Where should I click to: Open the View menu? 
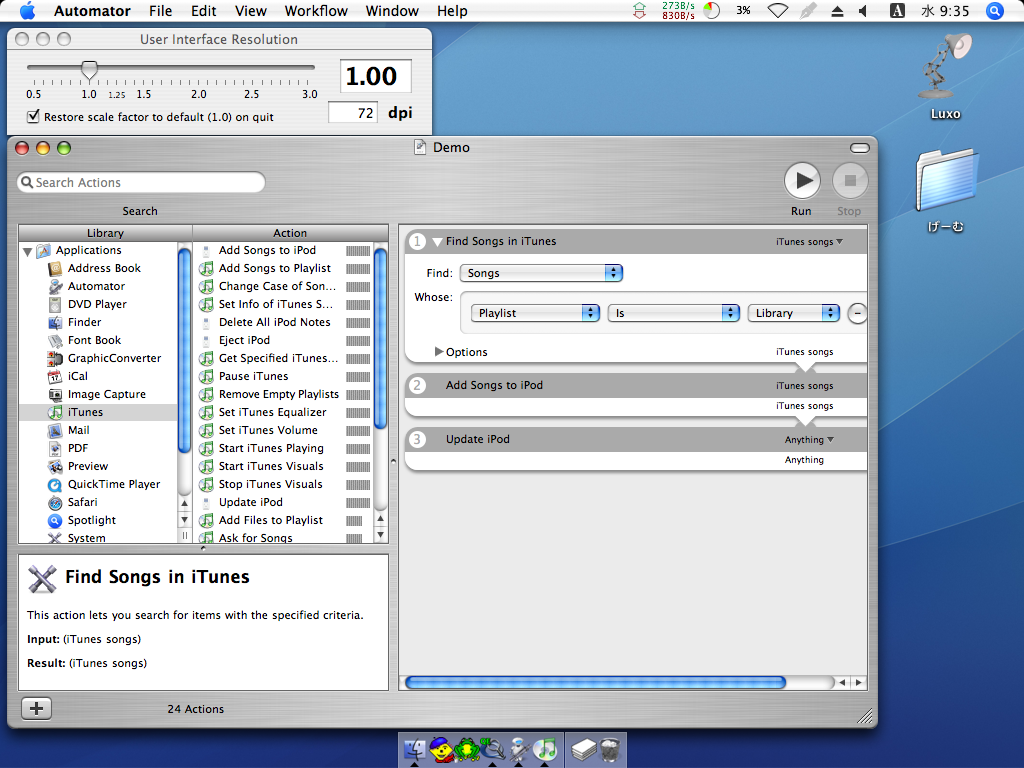251,11
